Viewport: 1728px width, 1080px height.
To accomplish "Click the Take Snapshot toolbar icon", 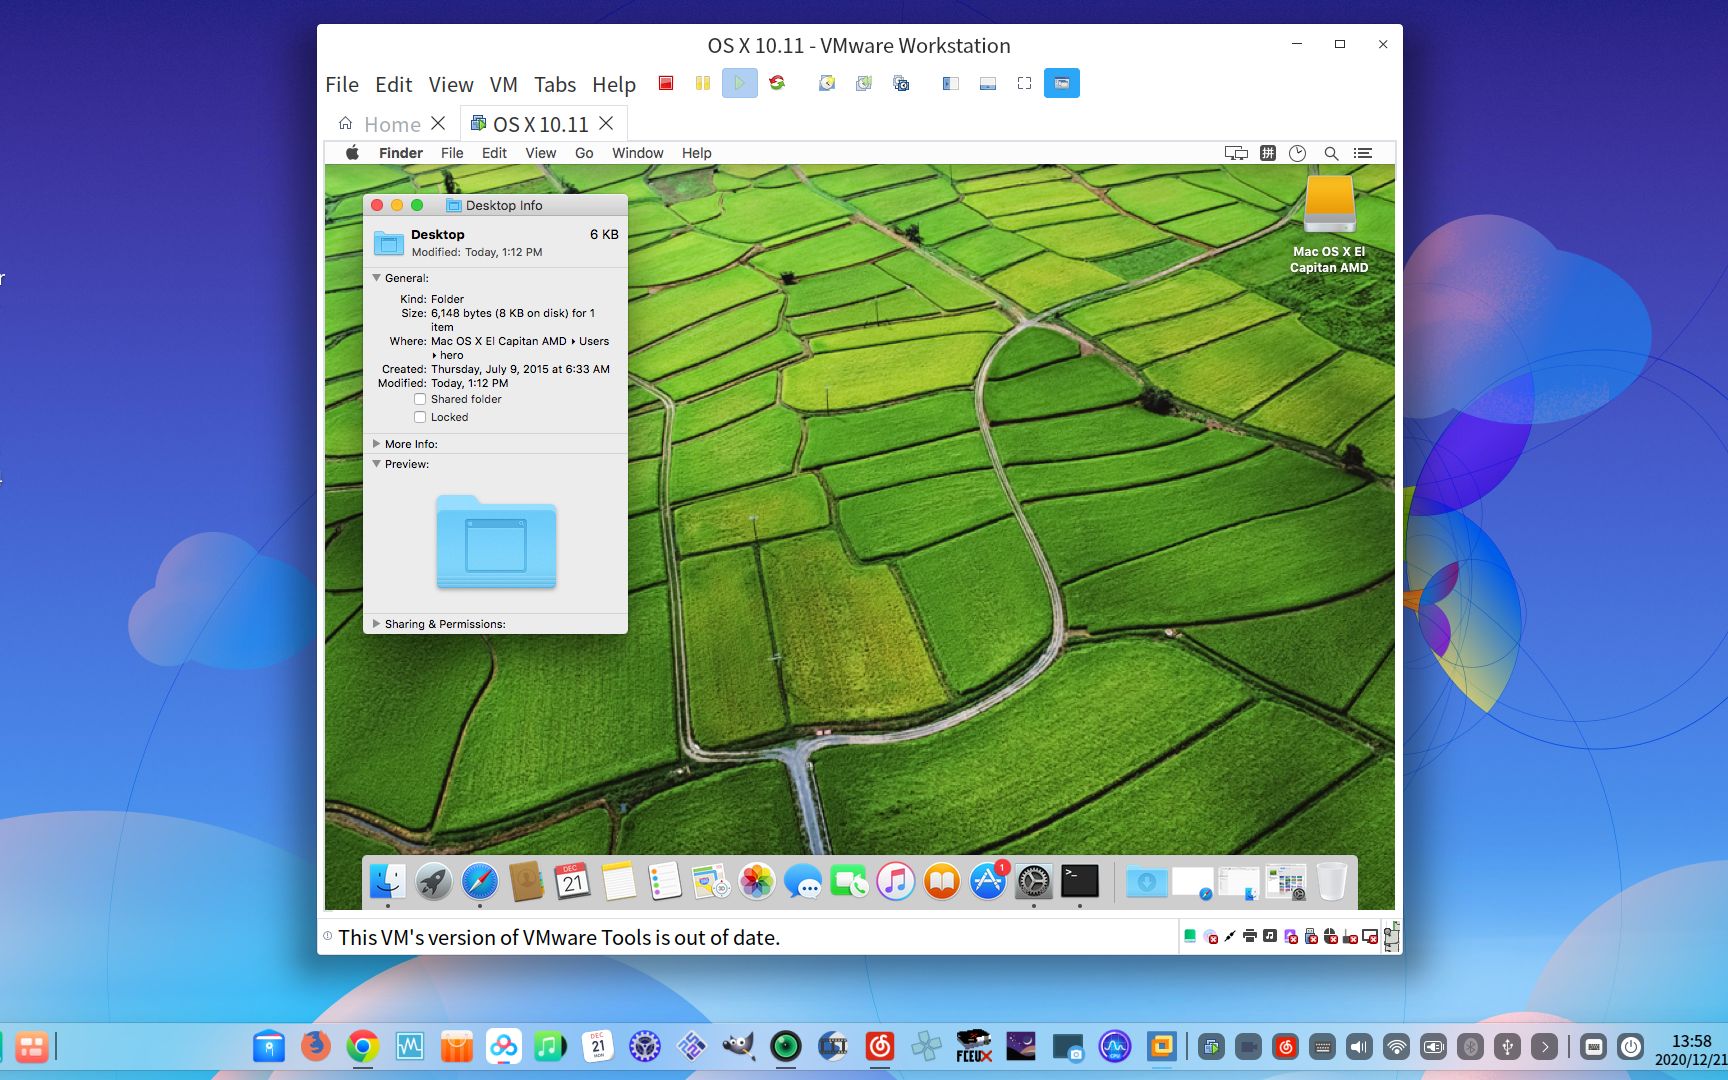I will click(x=827, y=83).
